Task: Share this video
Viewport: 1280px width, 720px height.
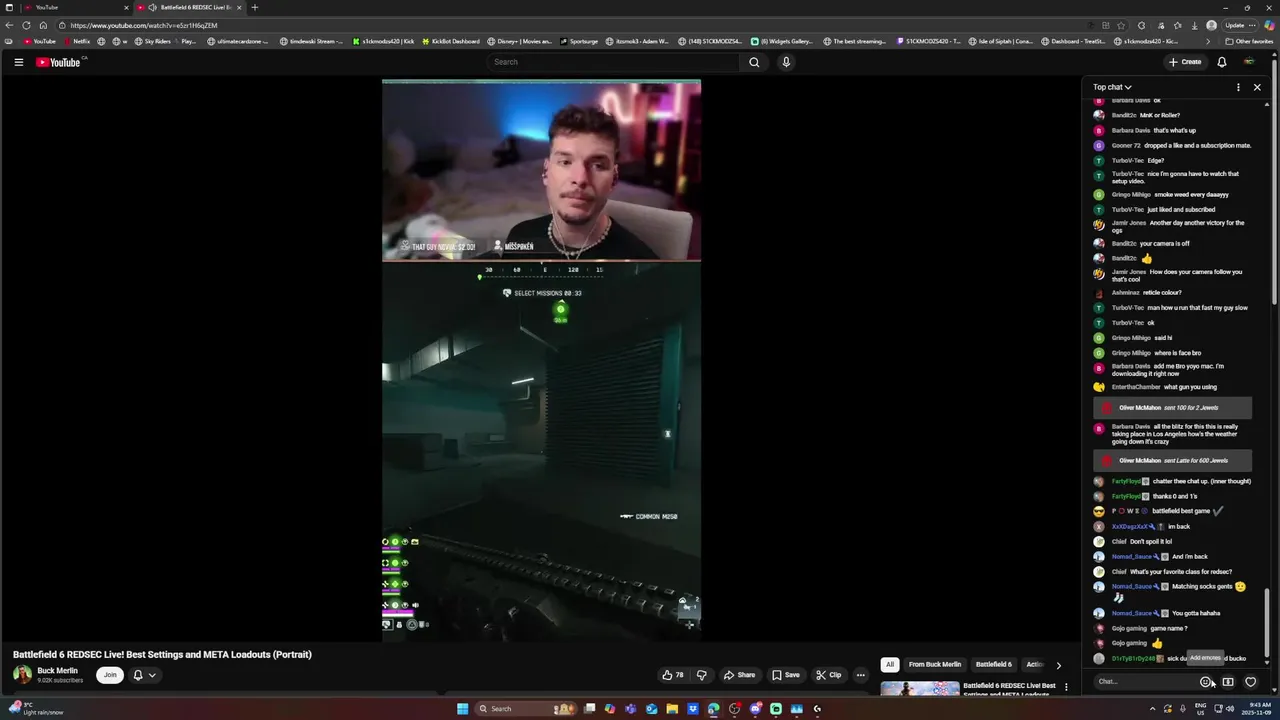Action: 739,675
